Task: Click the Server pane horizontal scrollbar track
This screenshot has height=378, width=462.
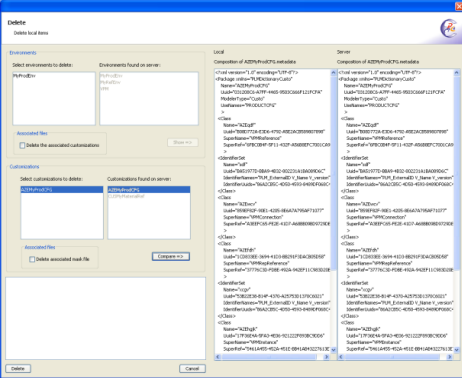Action: pos(394,357)
